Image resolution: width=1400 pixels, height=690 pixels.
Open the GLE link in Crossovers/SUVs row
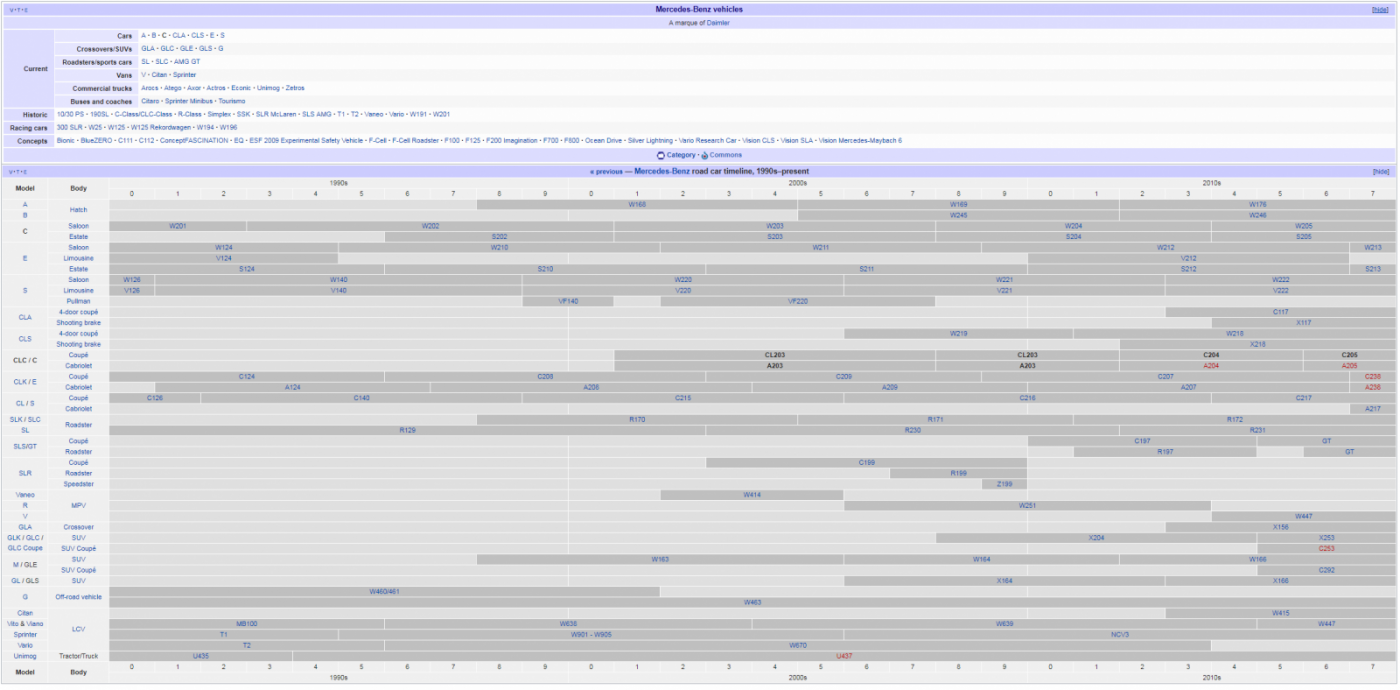(186, 48)
